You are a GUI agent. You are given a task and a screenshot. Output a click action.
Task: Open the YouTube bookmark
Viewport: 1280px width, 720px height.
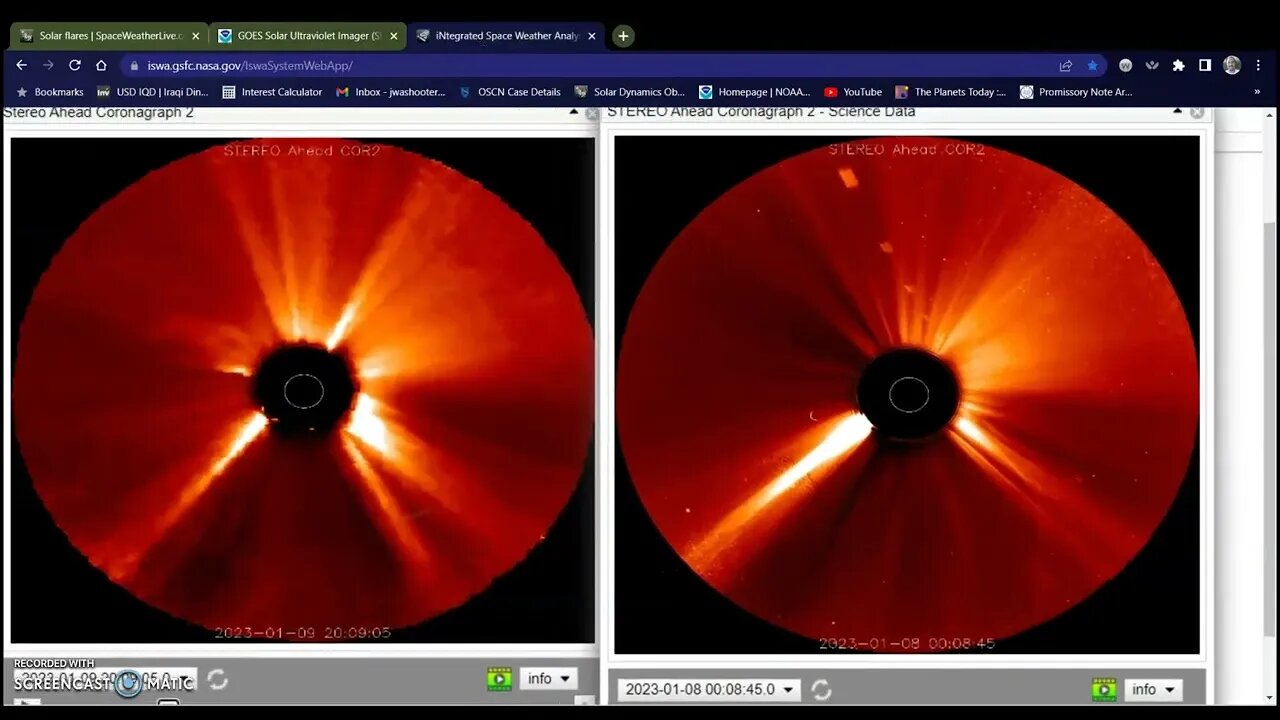tap(853, 92)
